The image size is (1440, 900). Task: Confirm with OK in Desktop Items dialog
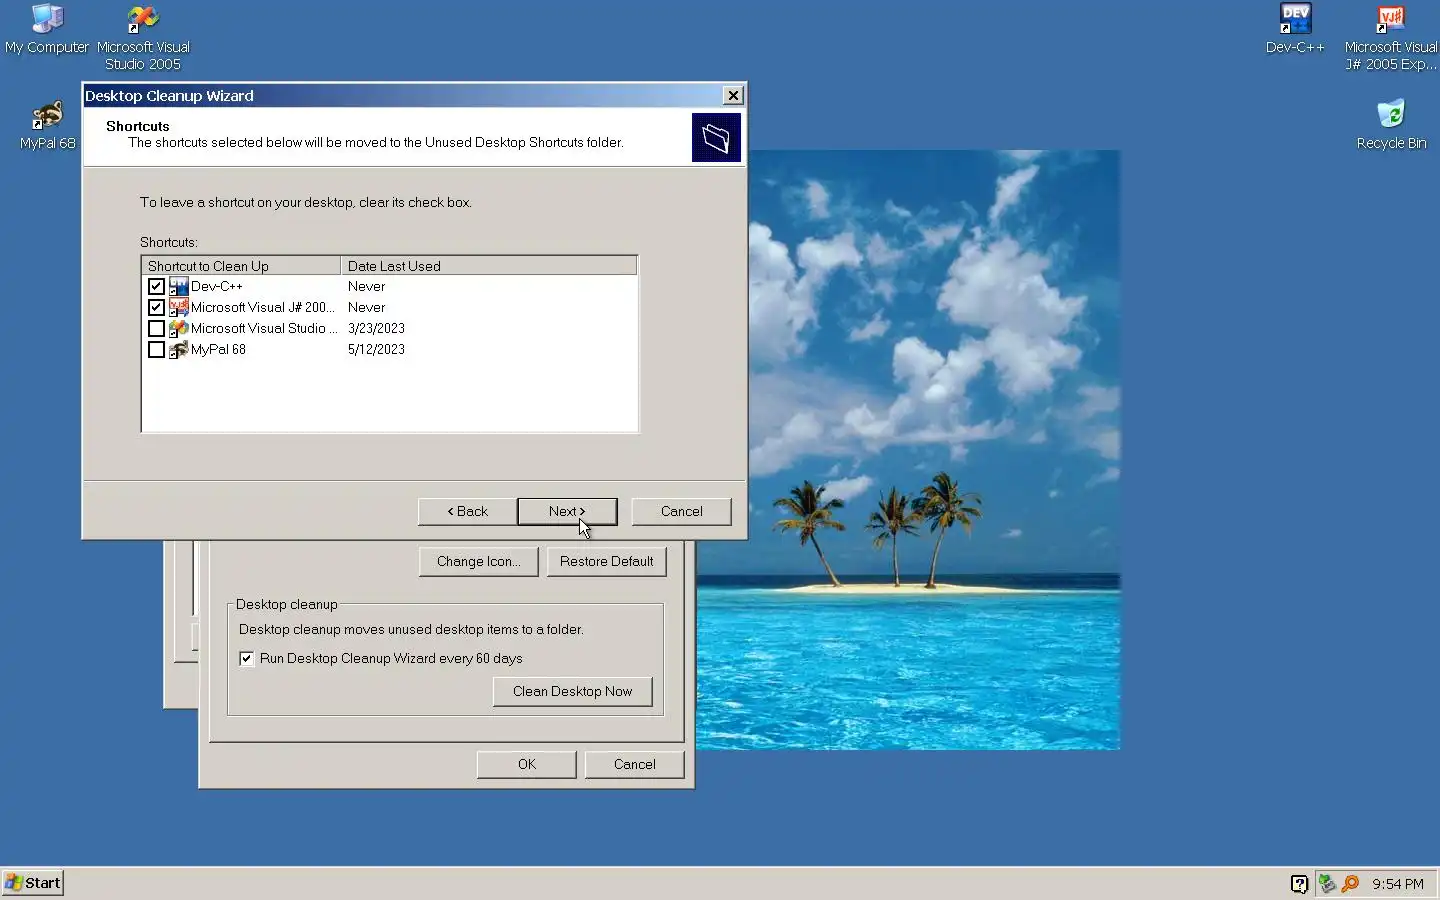pos(526,765)
